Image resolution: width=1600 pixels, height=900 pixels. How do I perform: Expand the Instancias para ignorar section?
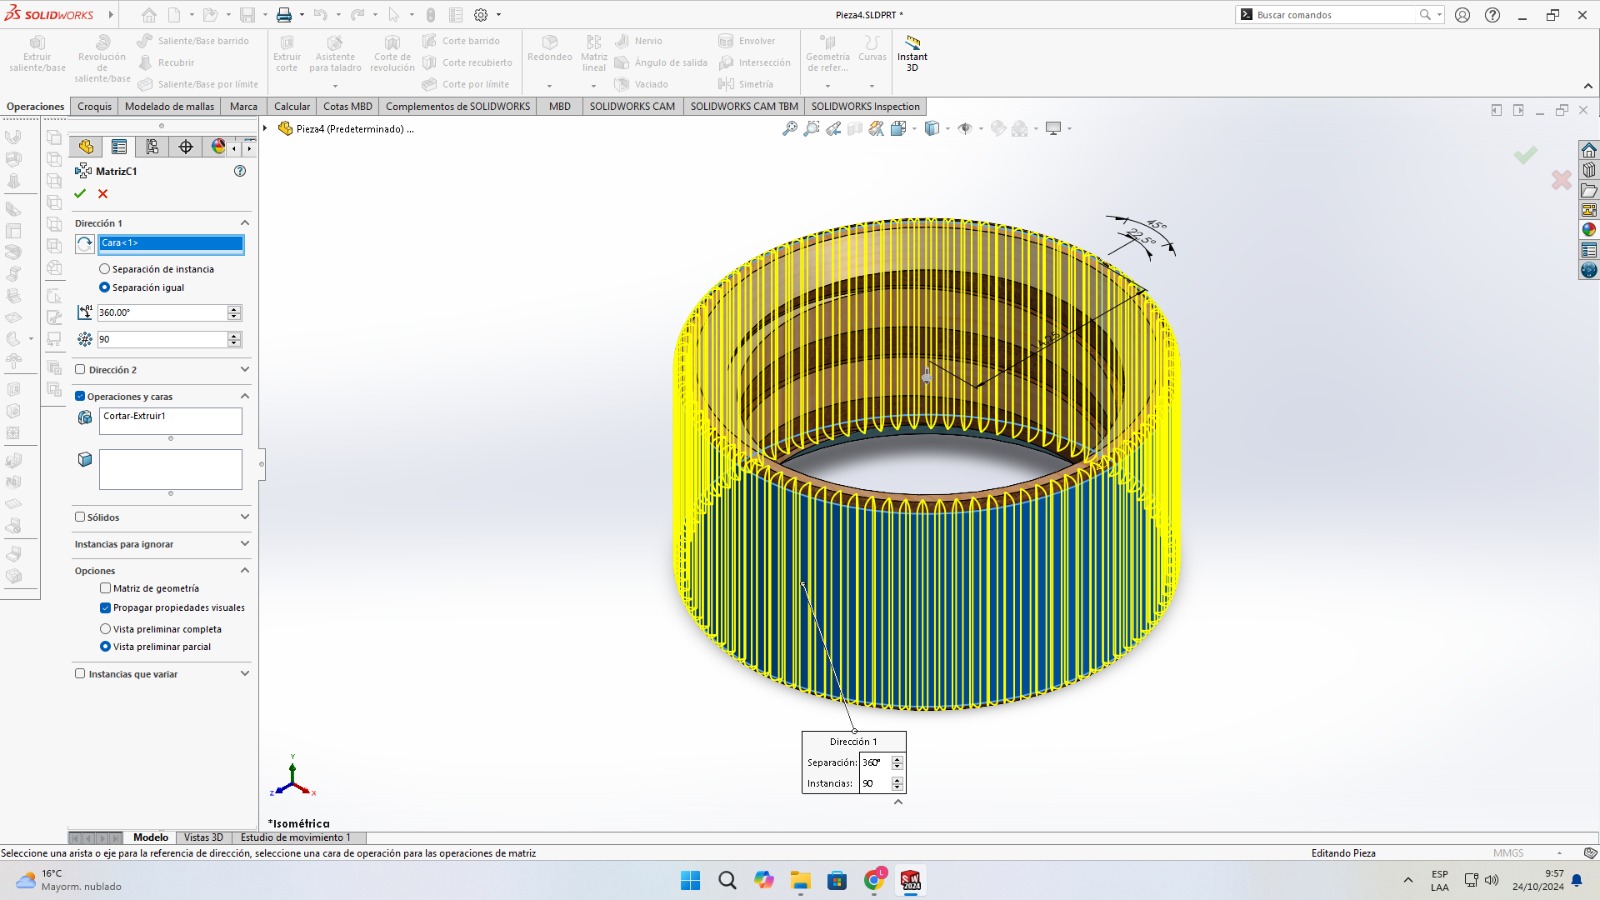tap(245, 544)
